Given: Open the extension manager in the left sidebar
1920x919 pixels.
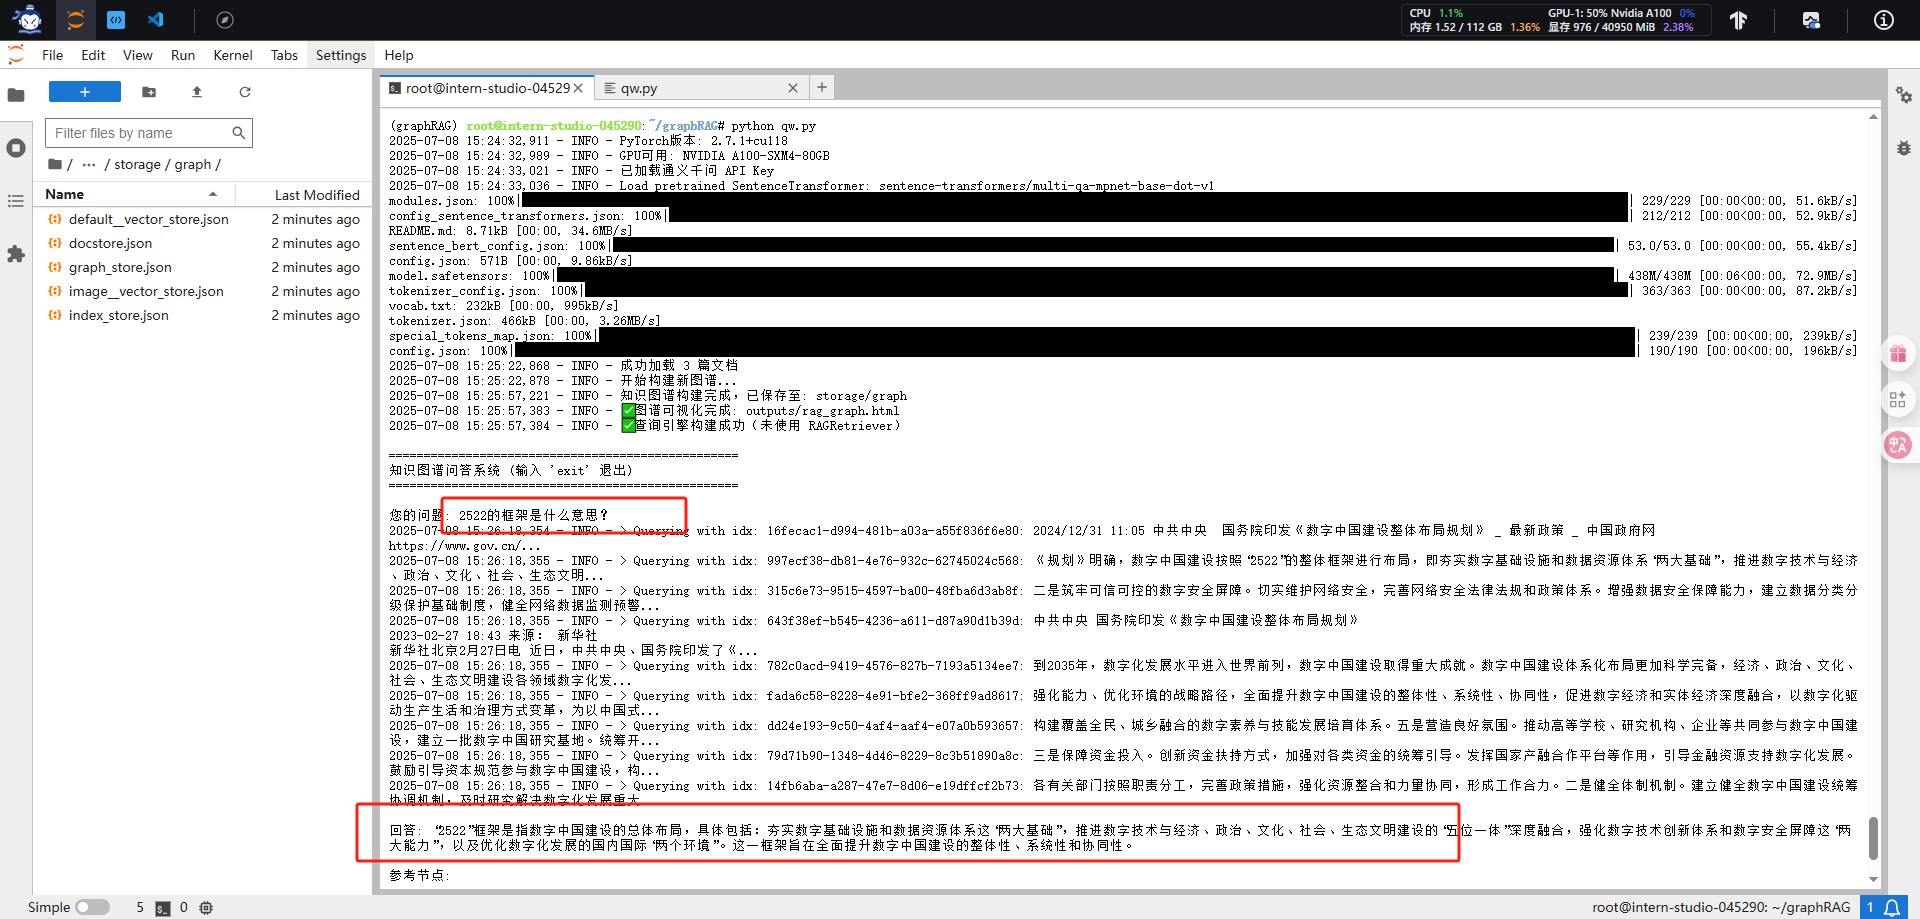Looking at the screenshot, I should pyautogui.click(x=16, y=255).
